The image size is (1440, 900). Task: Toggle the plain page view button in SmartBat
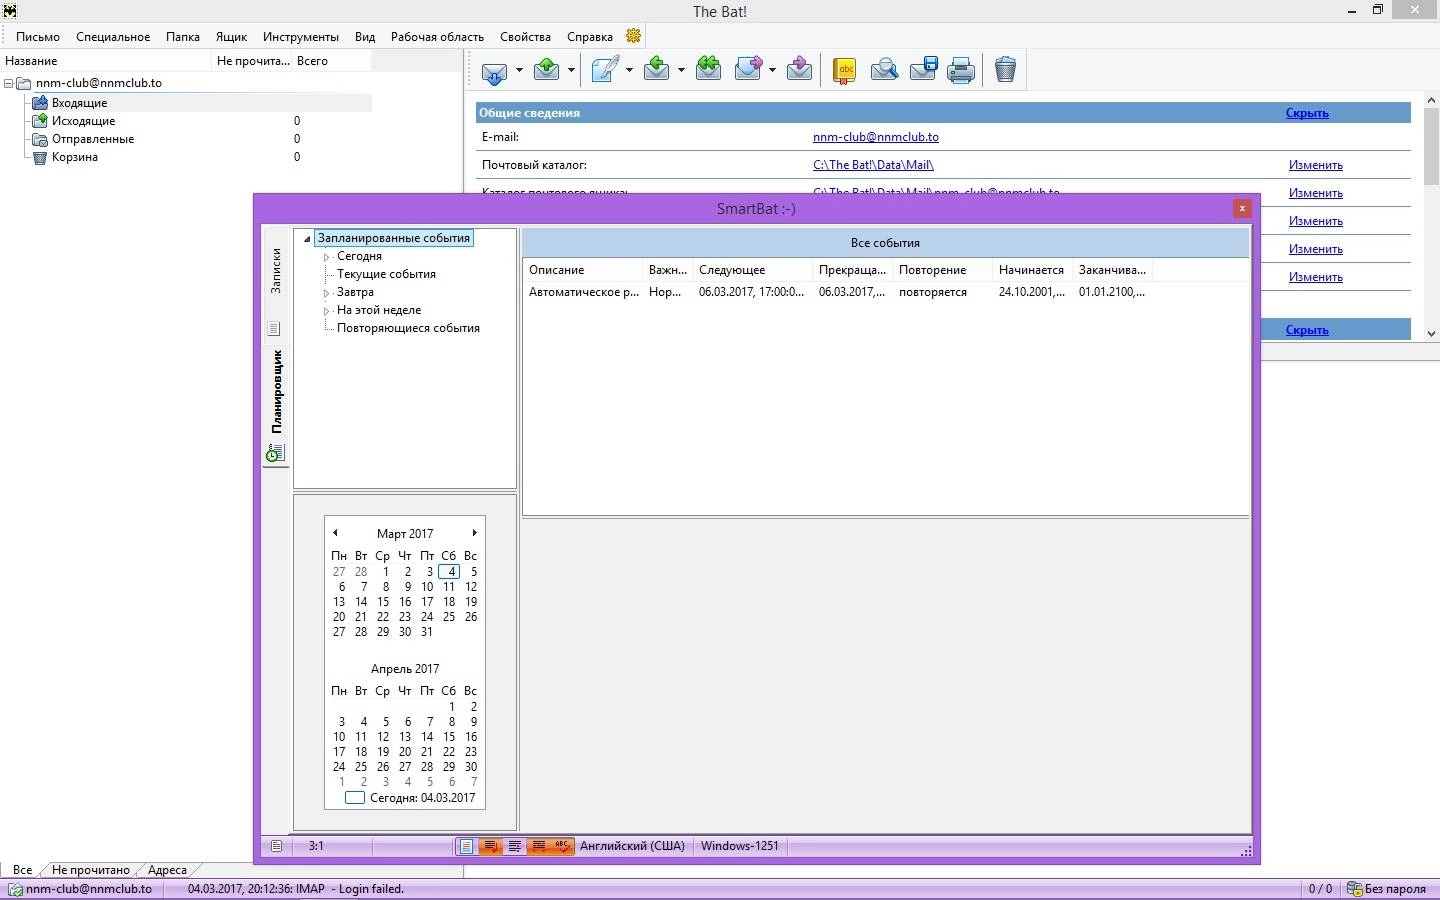[x=466, y=846]
